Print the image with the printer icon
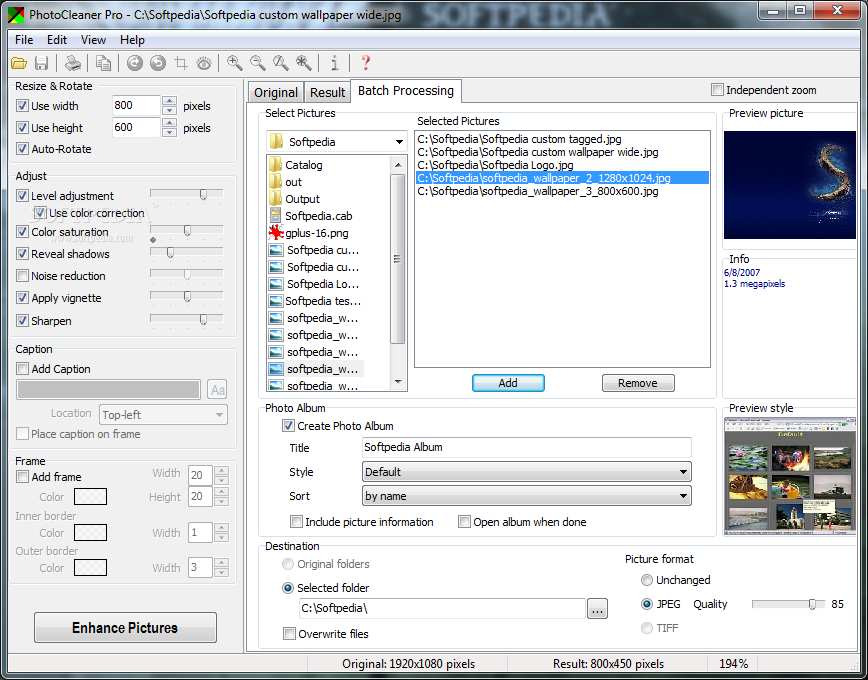 tap(73, 63)
